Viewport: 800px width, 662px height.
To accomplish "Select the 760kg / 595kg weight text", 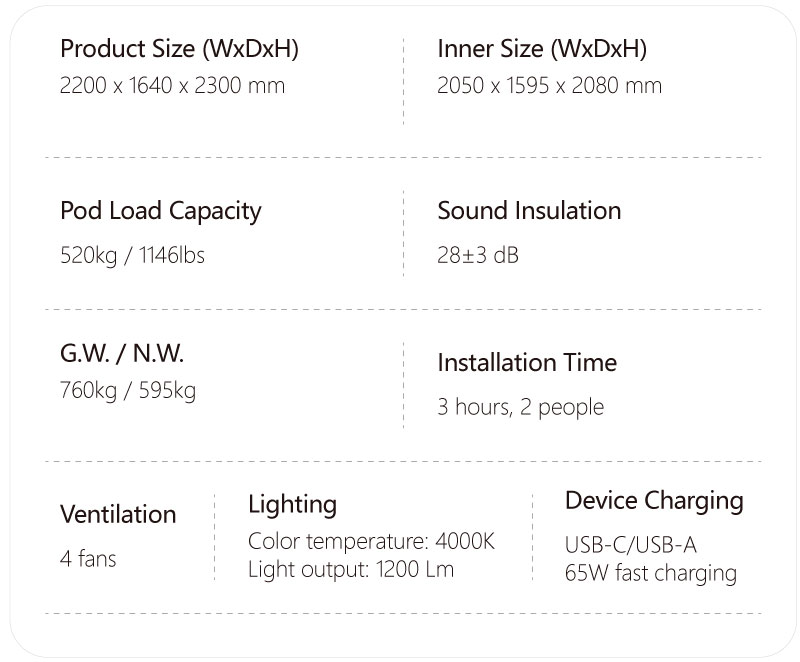I will [128, 390].
